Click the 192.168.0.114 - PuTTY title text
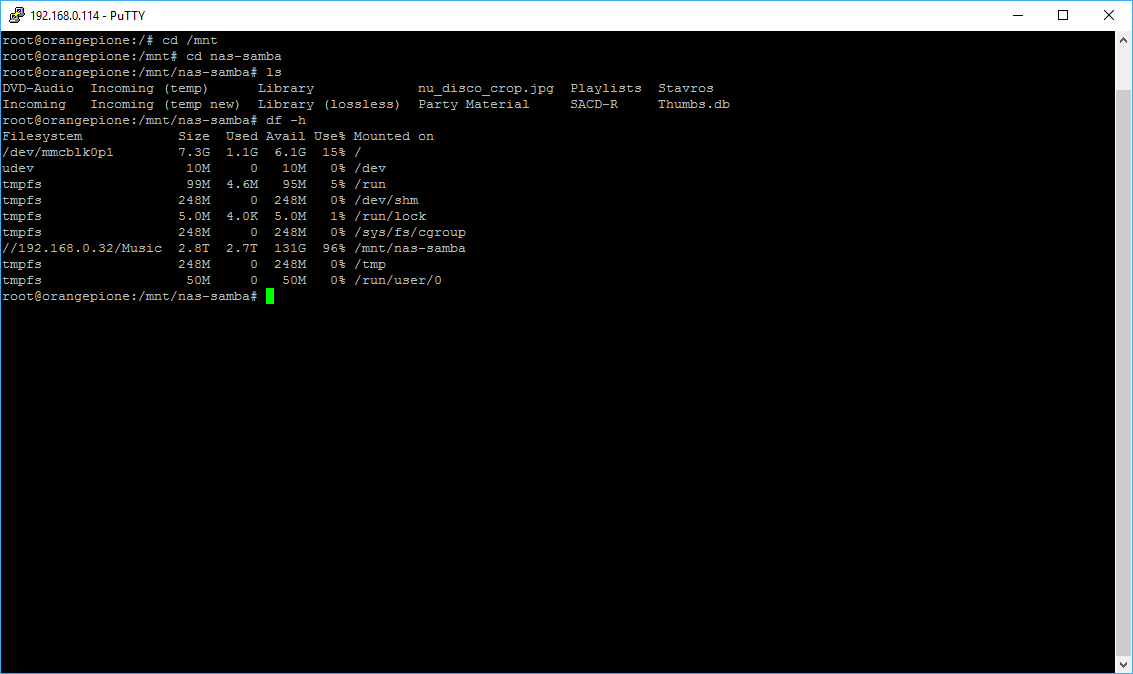Screen dimensions: 1133x674 (87, 16)
